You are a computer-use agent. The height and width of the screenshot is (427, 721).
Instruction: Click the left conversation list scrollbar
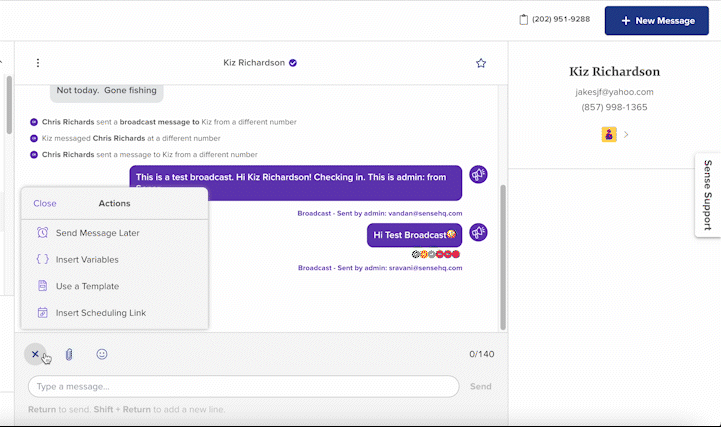(x=9, y=105)
